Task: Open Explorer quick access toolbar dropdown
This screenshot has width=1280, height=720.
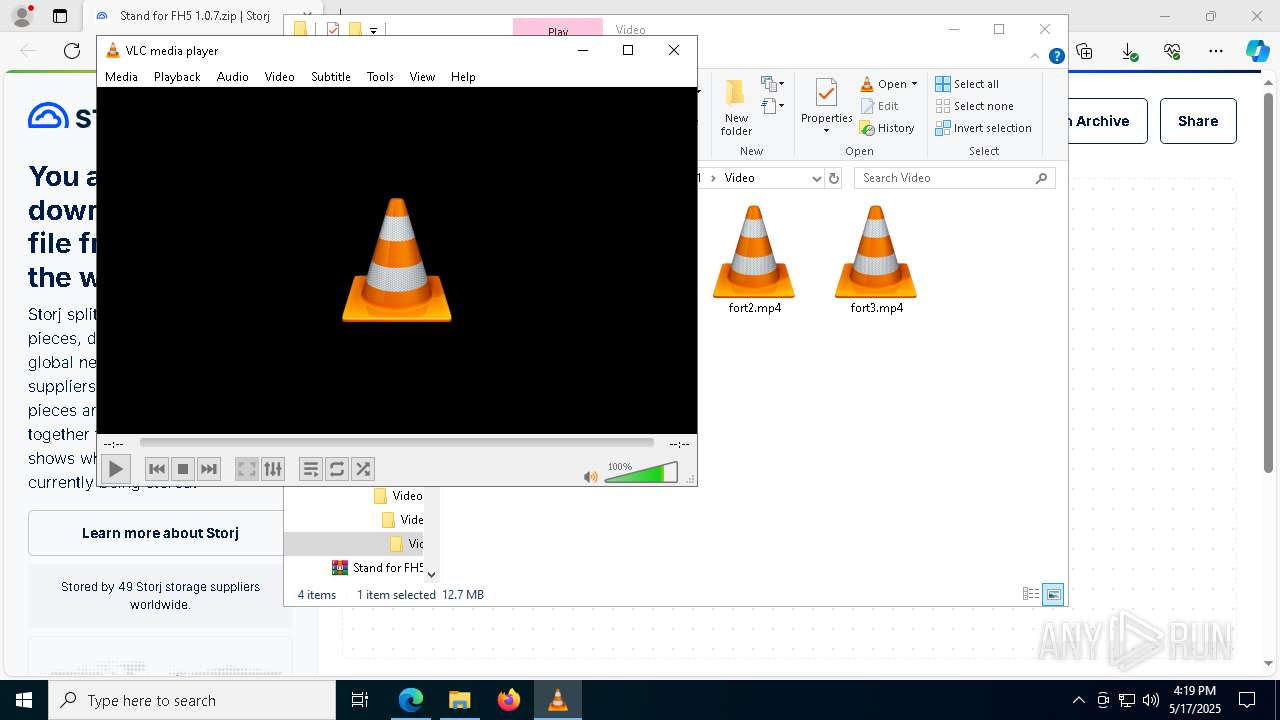Action: [373, 30]
